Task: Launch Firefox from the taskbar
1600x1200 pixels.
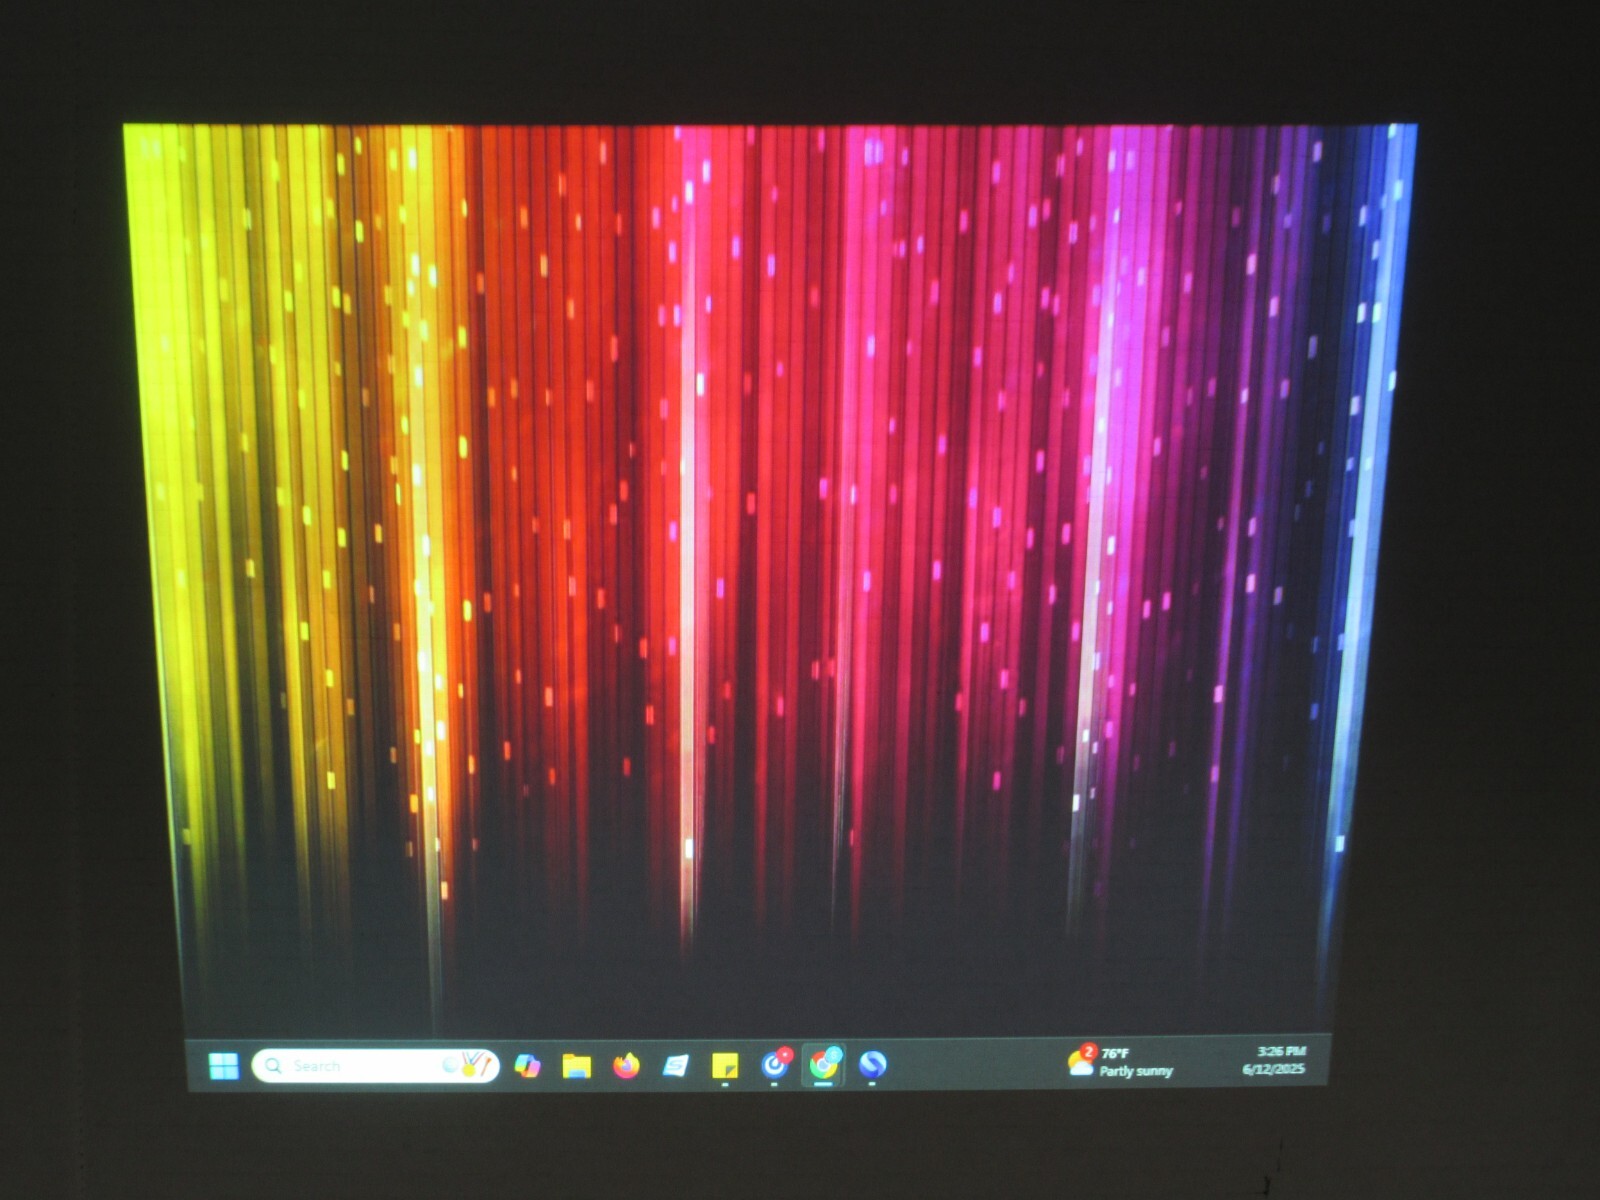Action: click(626, 1066)
